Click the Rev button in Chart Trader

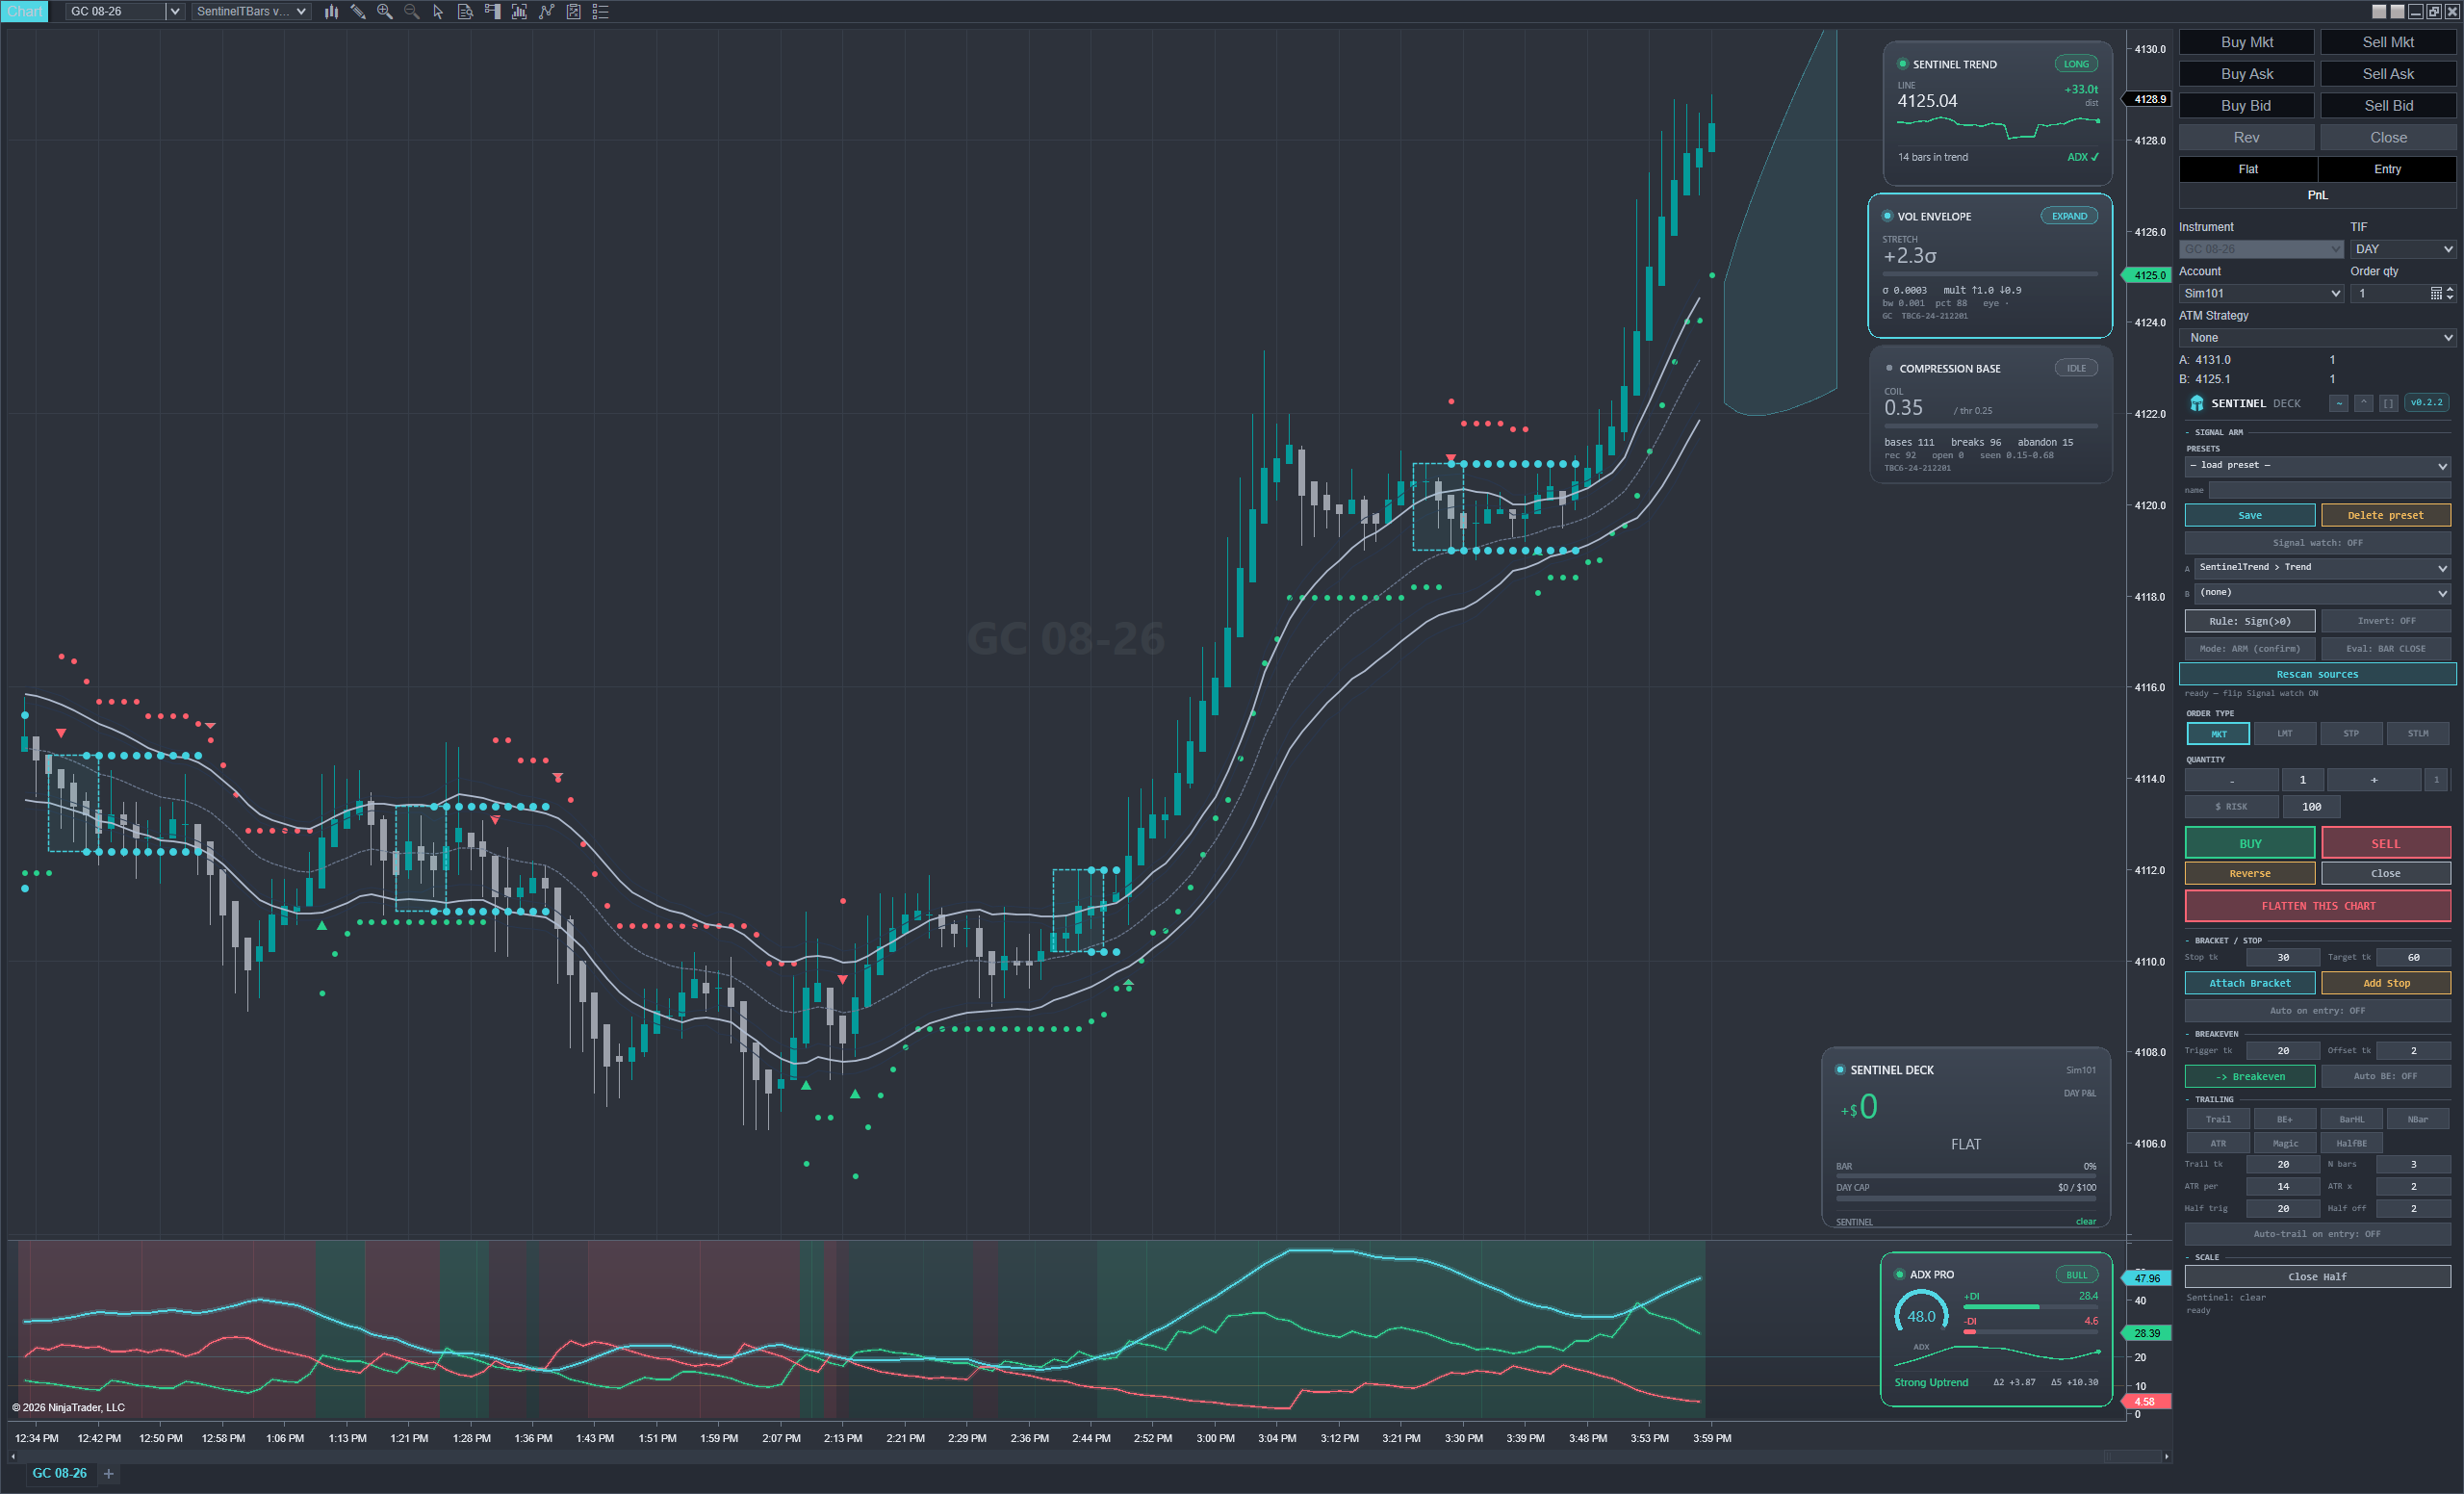point(2247,138)
